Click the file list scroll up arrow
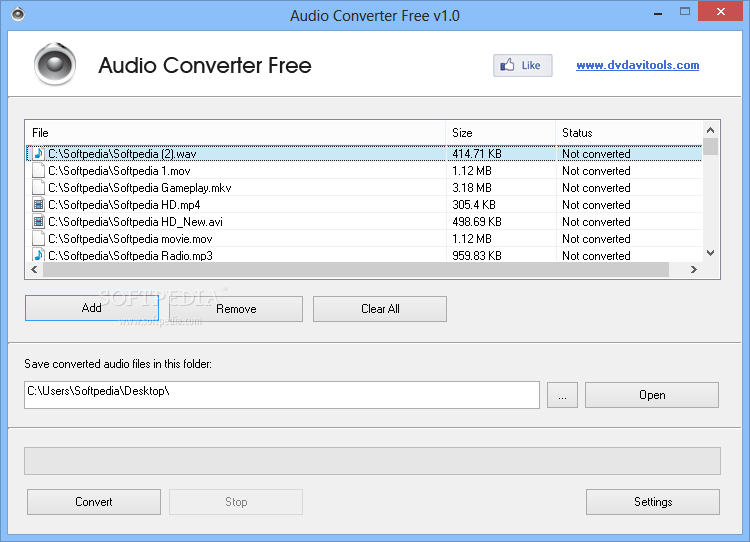Screen dimensions: 750x542 [711, 130]
